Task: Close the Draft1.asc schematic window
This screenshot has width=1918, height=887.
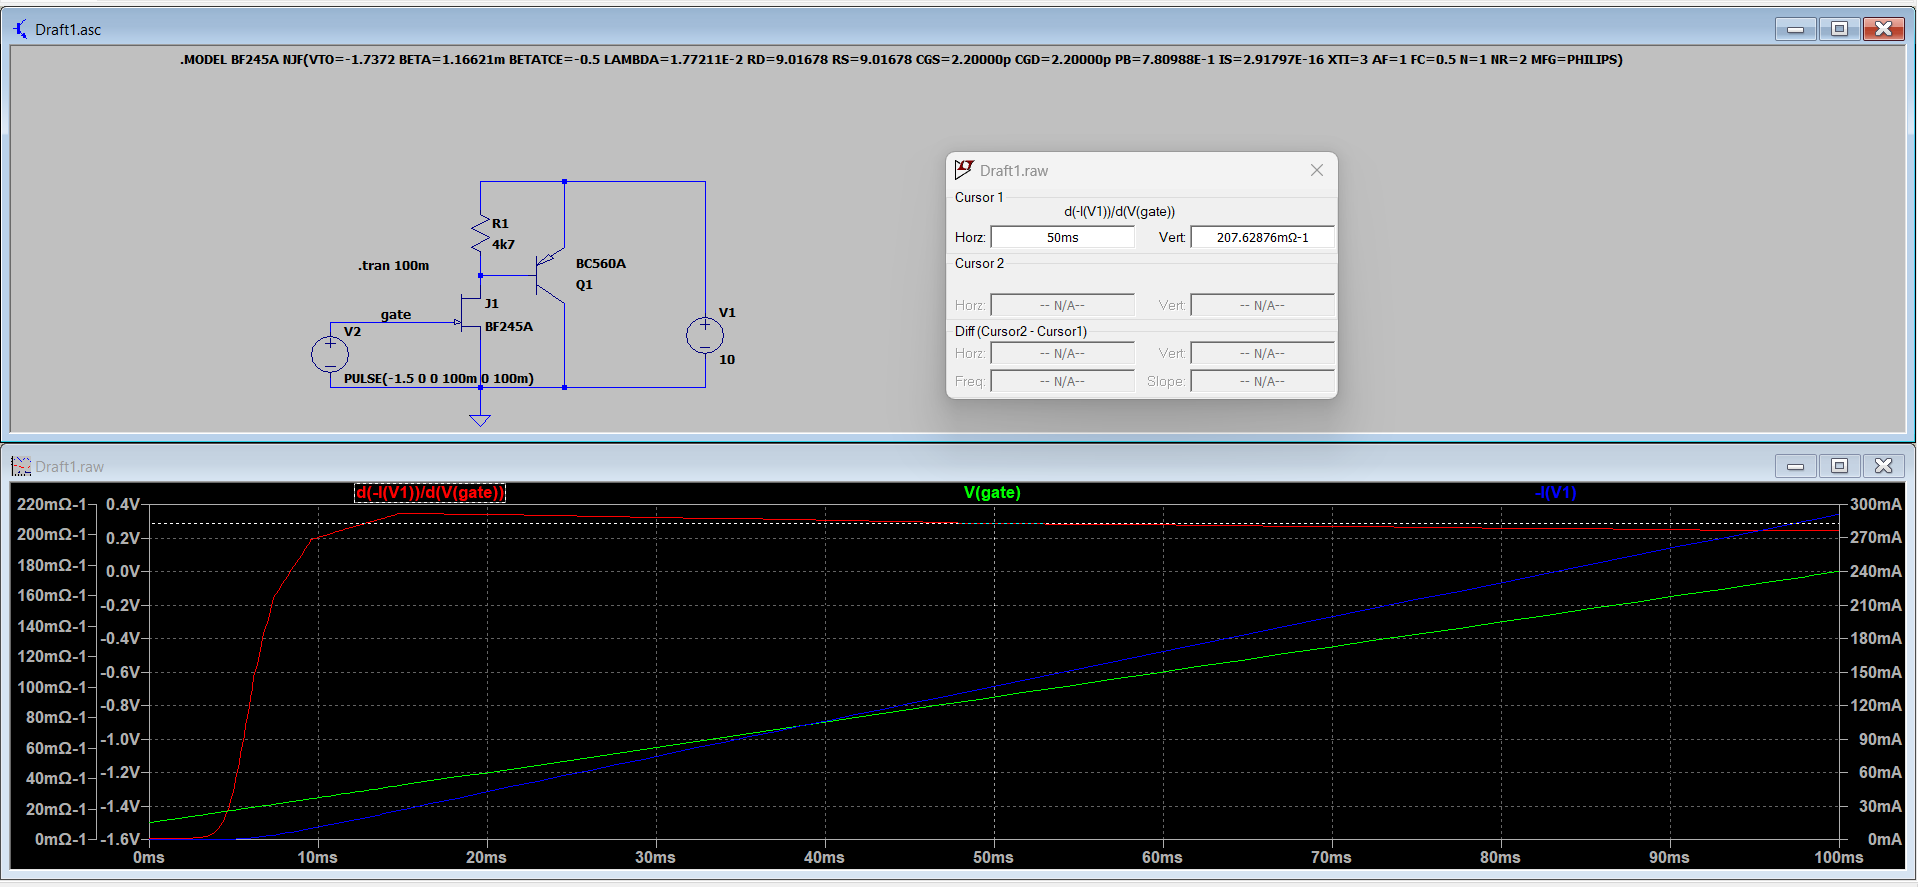Action: 1883,29
